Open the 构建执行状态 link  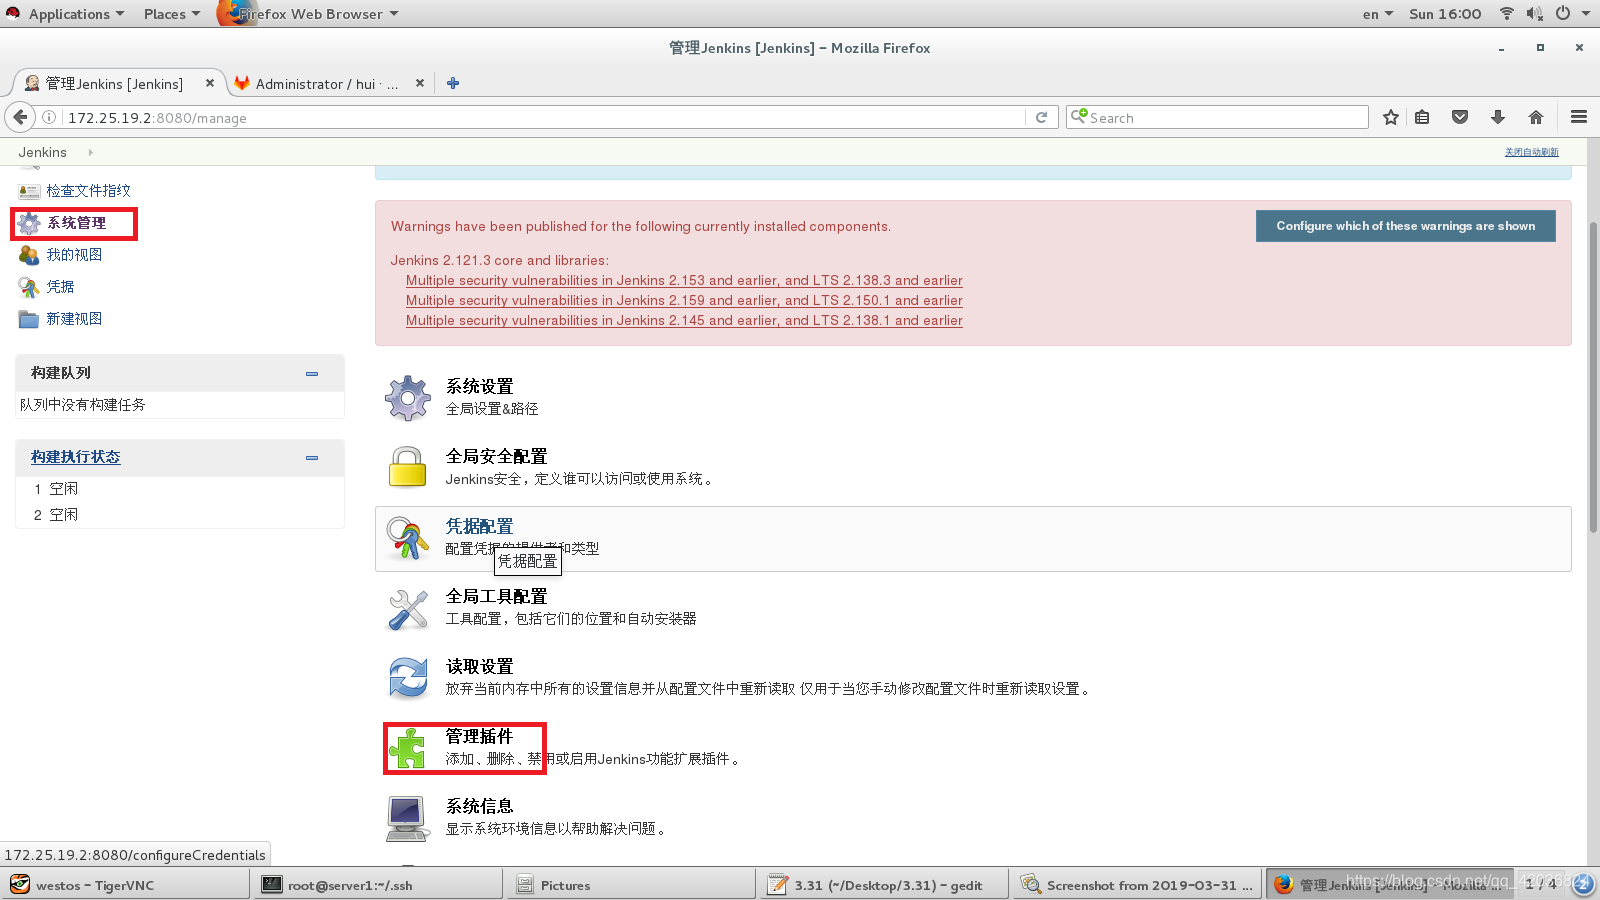[75, 457]
